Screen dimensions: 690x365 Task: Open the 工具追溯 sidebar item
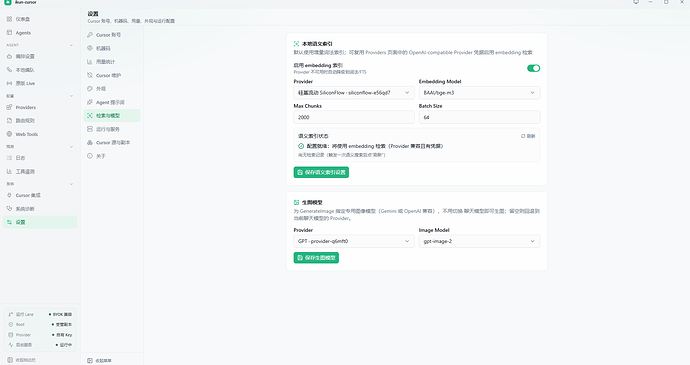click(40, 171)
